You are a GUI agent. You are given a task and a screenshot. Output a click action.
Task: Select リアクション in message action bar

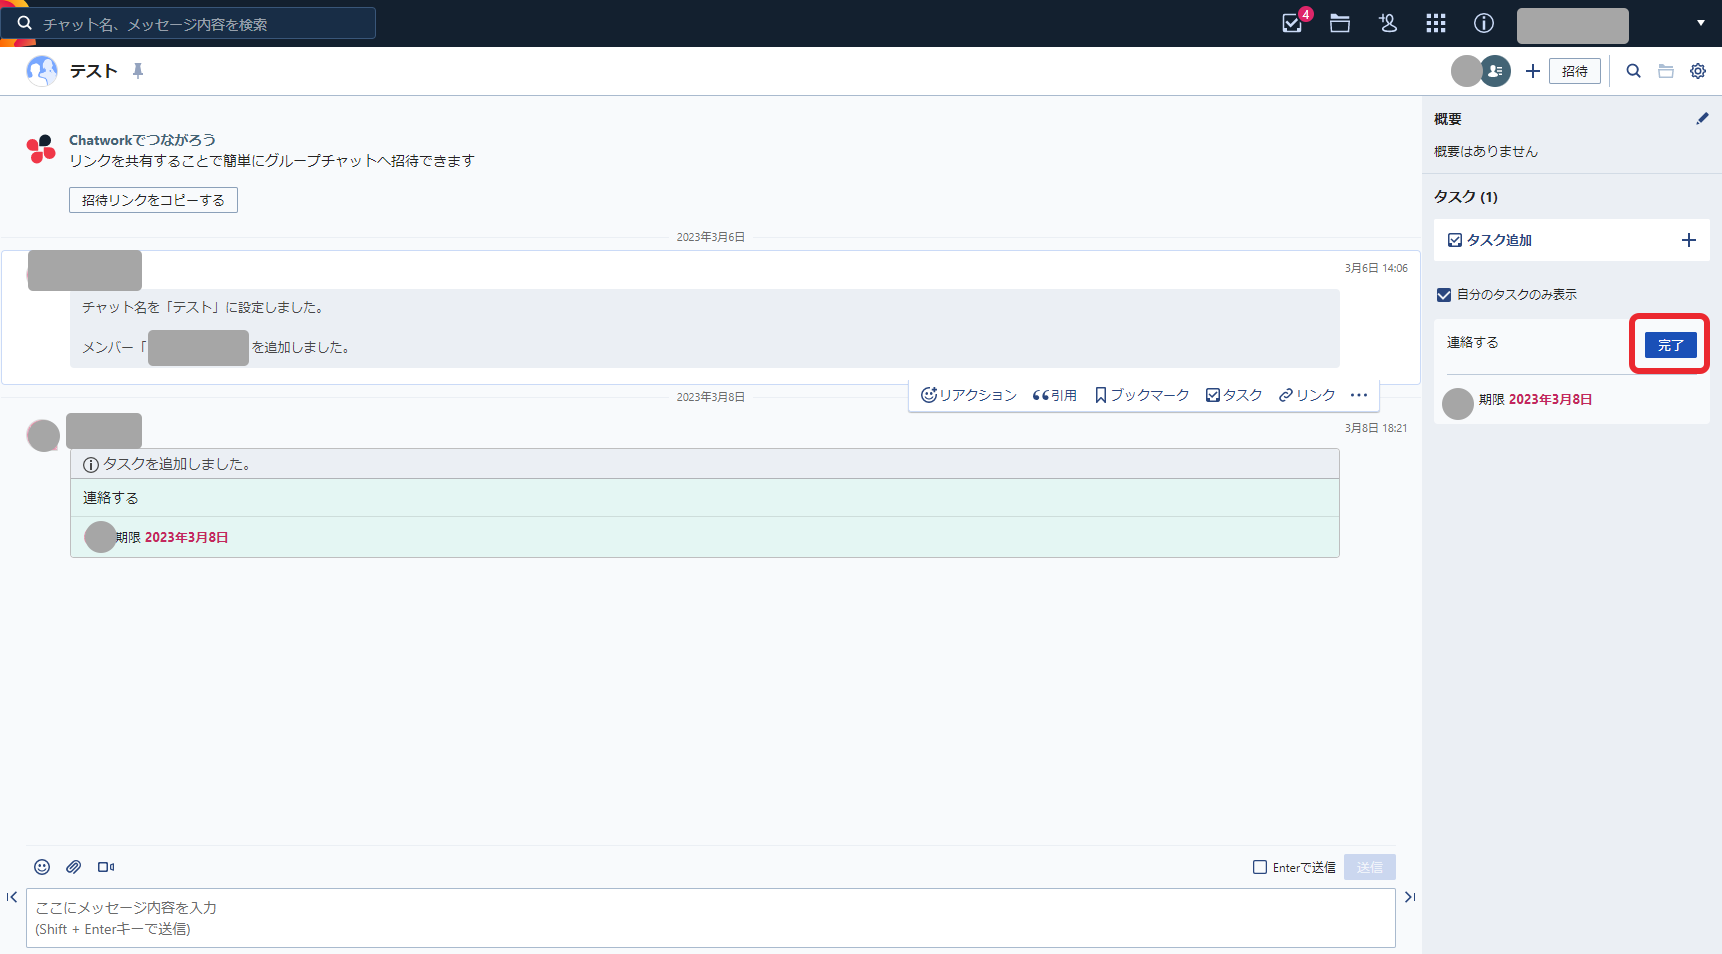click(968, 395)
